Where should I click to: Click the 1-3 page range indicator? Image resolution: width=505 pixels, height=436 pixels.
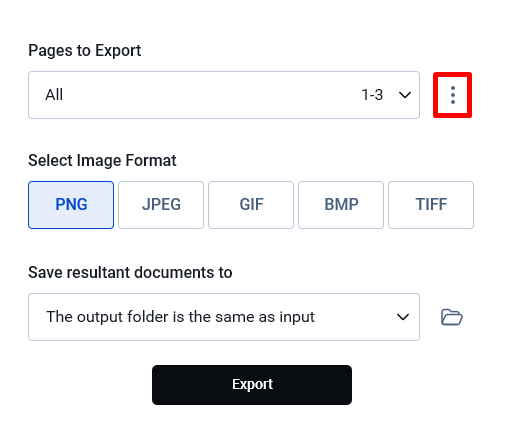tap(372, 95)
